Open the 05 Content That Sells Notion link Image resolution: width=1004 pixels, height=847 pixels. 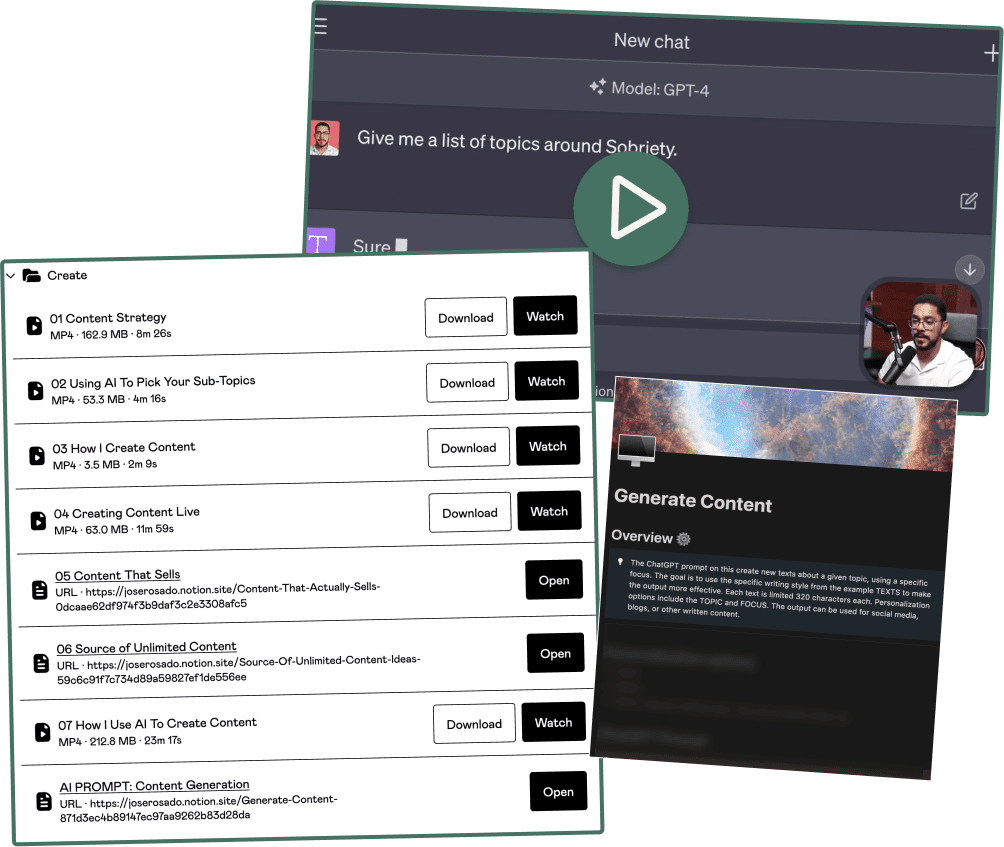point(553,579)
